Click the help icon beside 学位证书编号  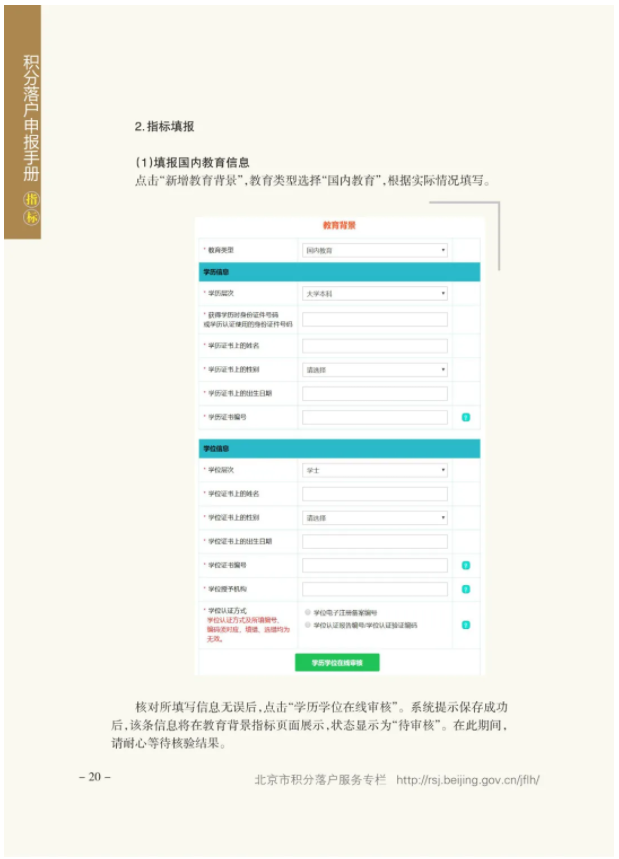click(x=466, y=565)
